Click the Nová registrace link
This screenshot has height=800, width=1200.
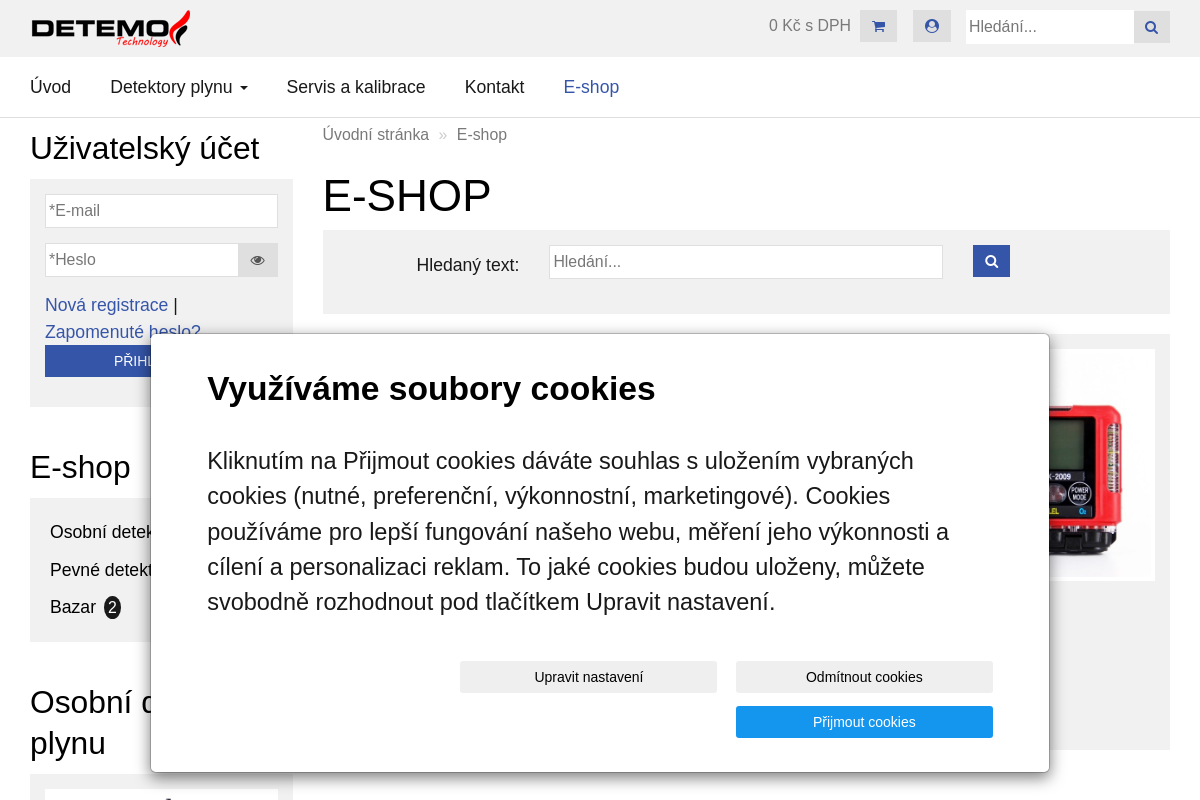coord(106,305)
